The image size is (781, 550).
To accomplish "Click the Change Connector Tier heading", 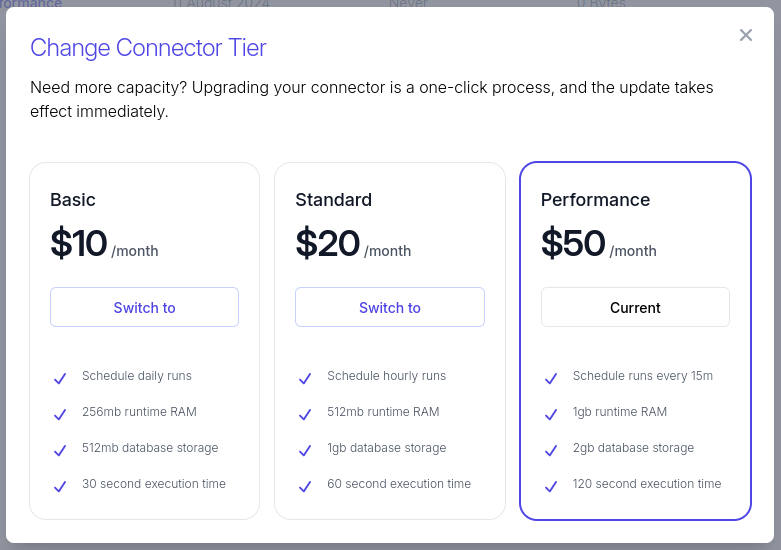I will pos(148,47).
